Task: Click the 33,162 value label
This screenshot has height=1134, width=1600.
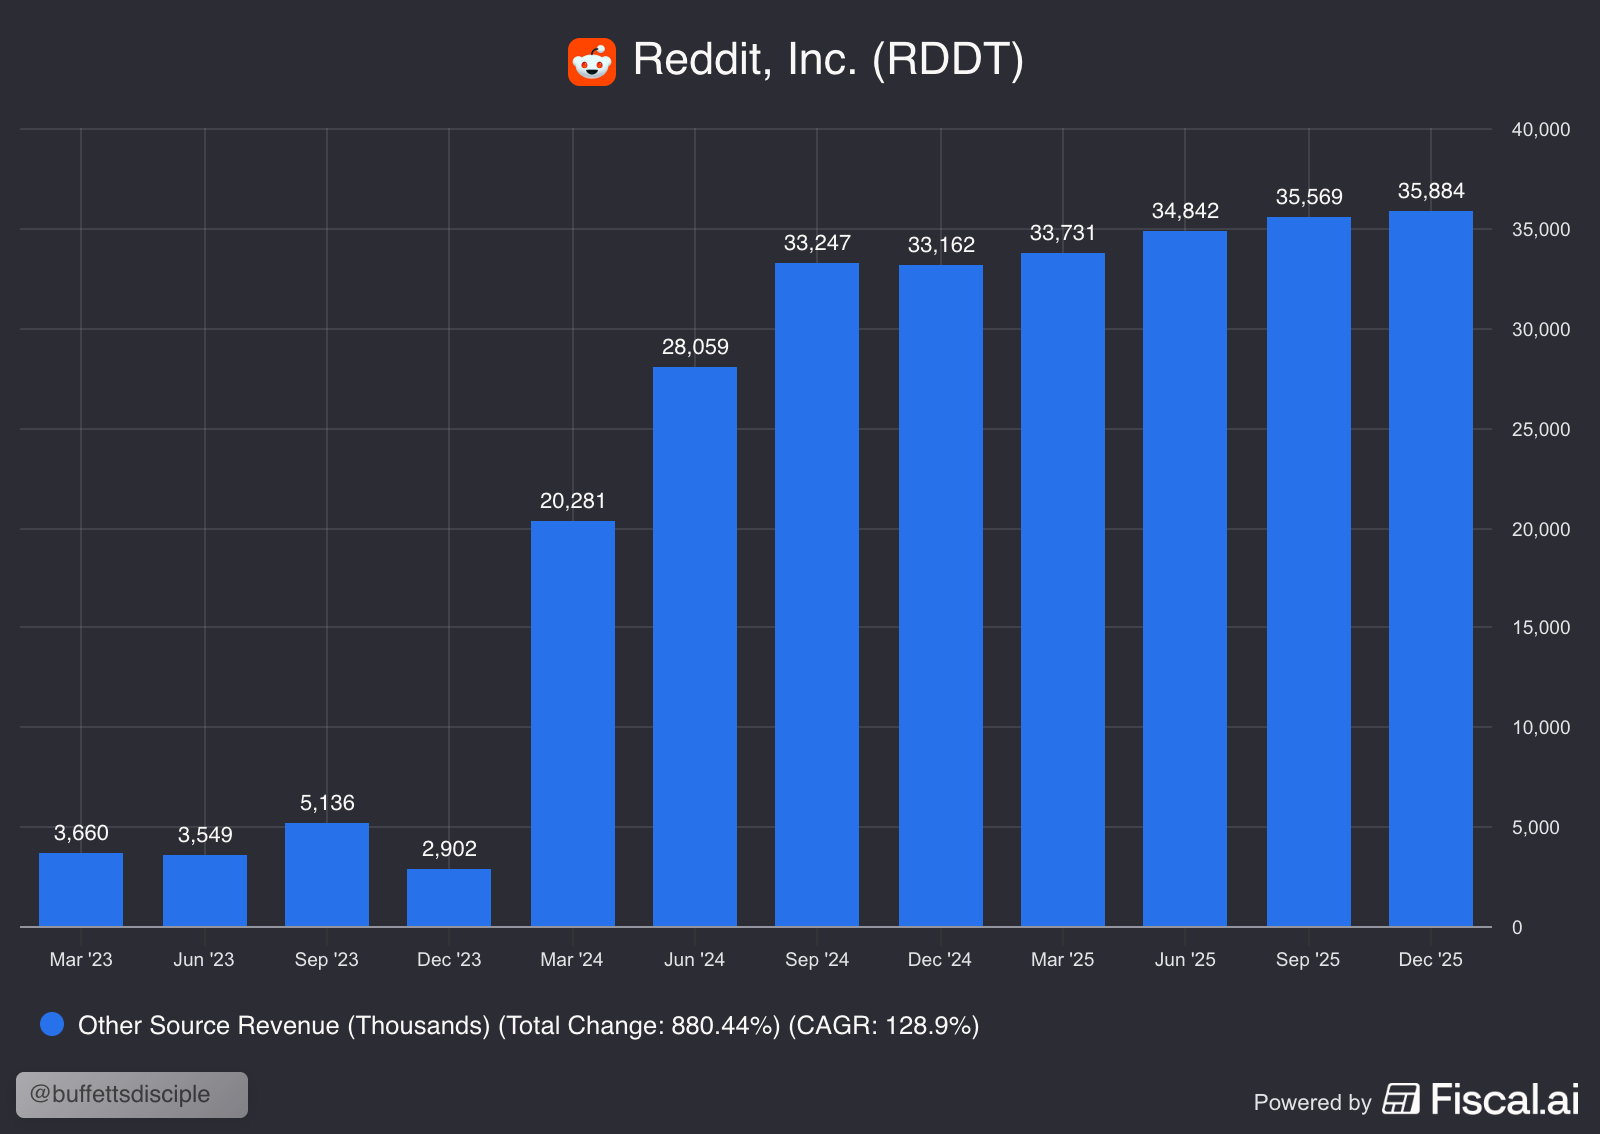Action: pos(941,245)
